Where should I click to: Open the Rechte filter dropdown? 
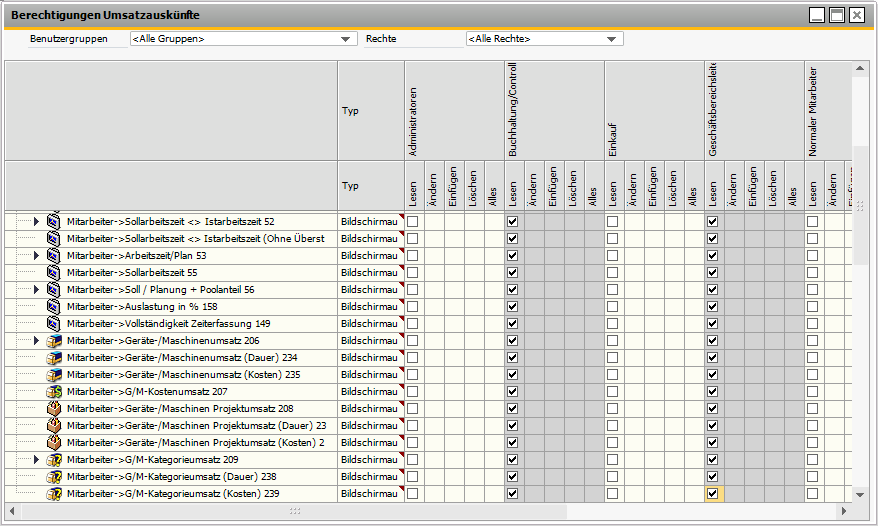[612, 39]
